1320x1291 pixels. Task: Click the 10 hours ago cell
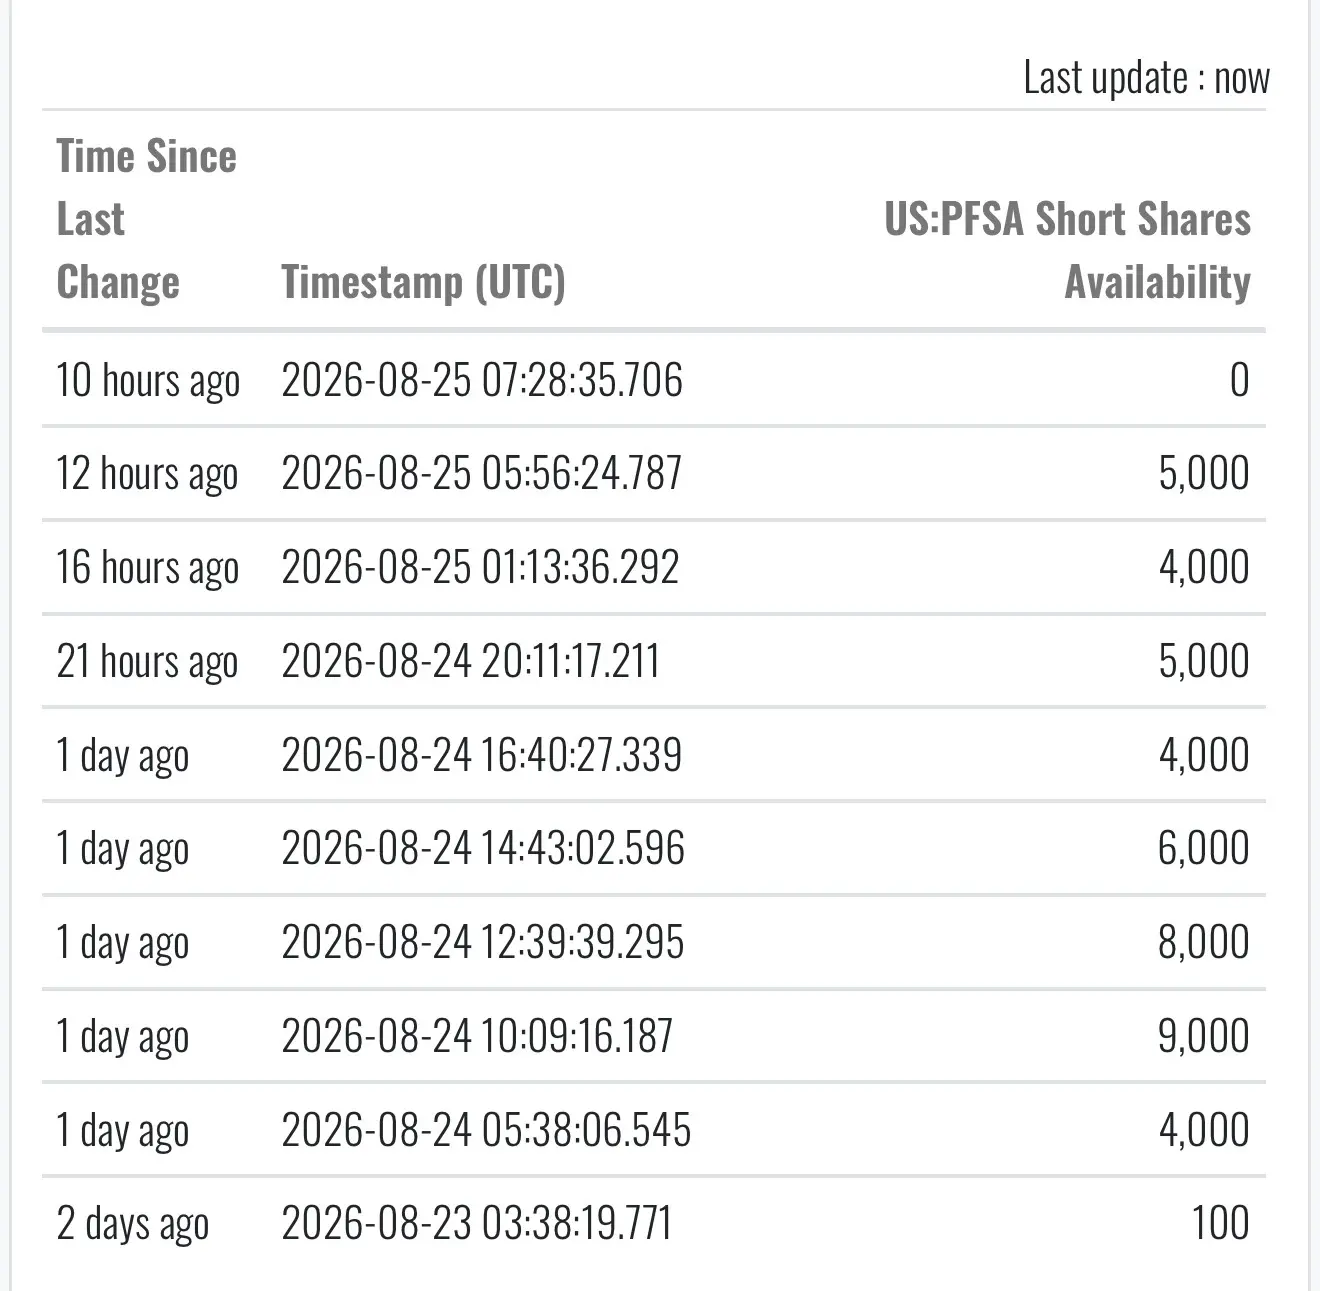(148, 380)
